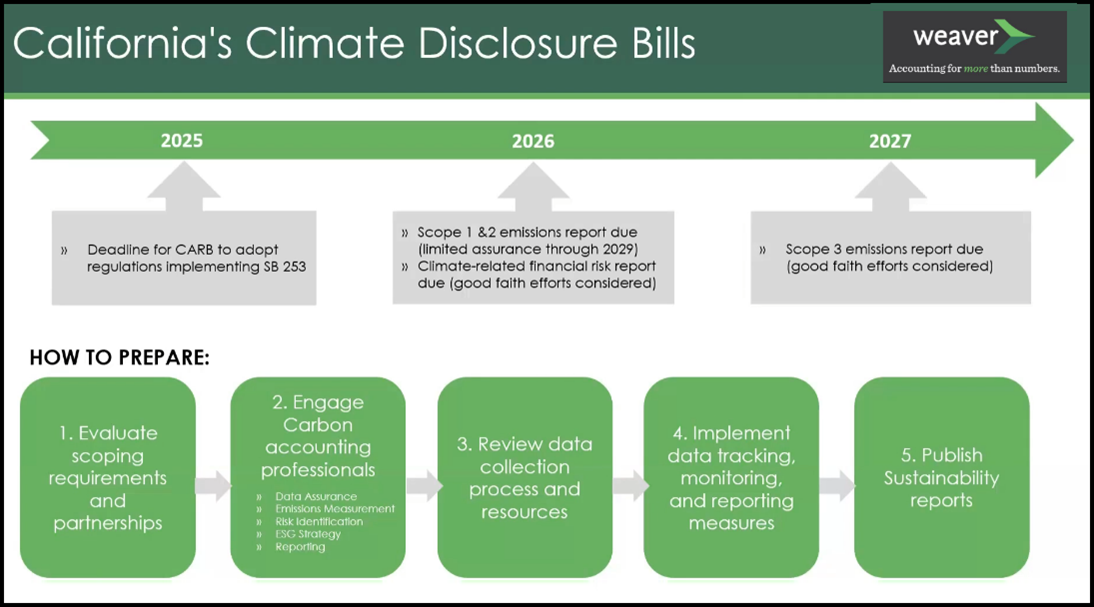The height and width of the screenshot is (607, 1094).
Task: Select the Publish Sustainability reports step
Action: pyautogui.click(x=941, y=477)
